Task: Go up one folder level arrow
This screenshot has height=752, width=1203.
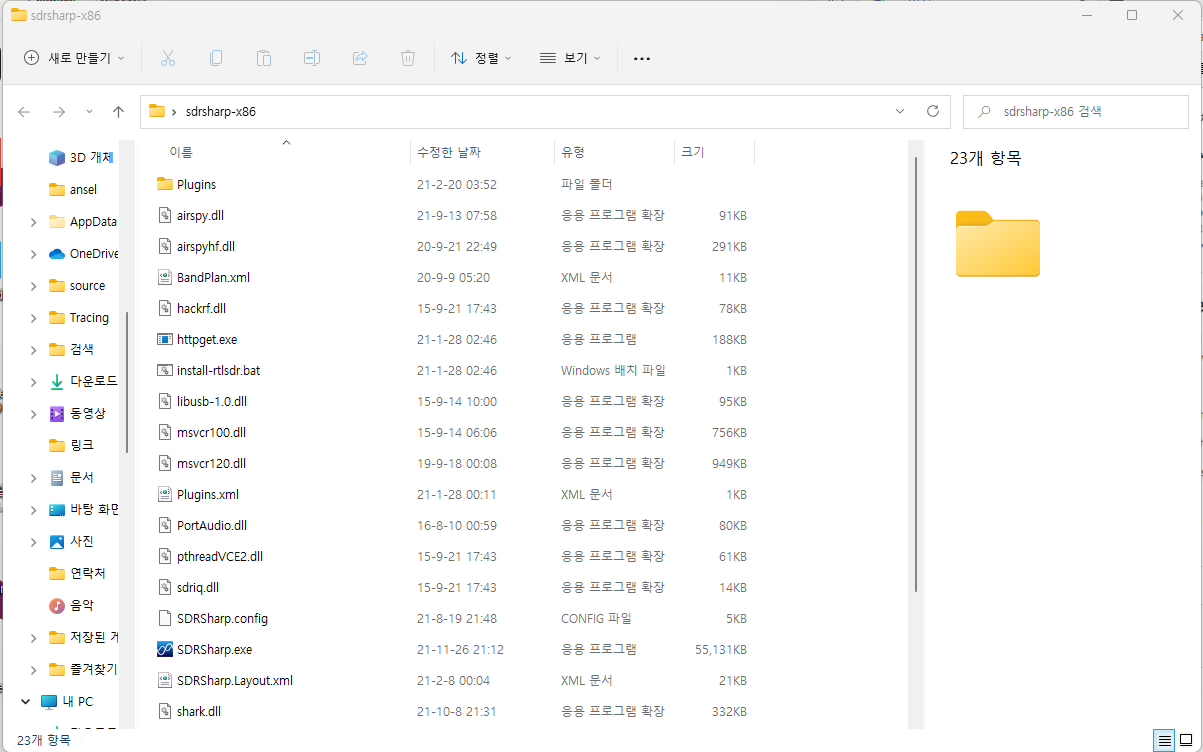Action: click(119, 112)
